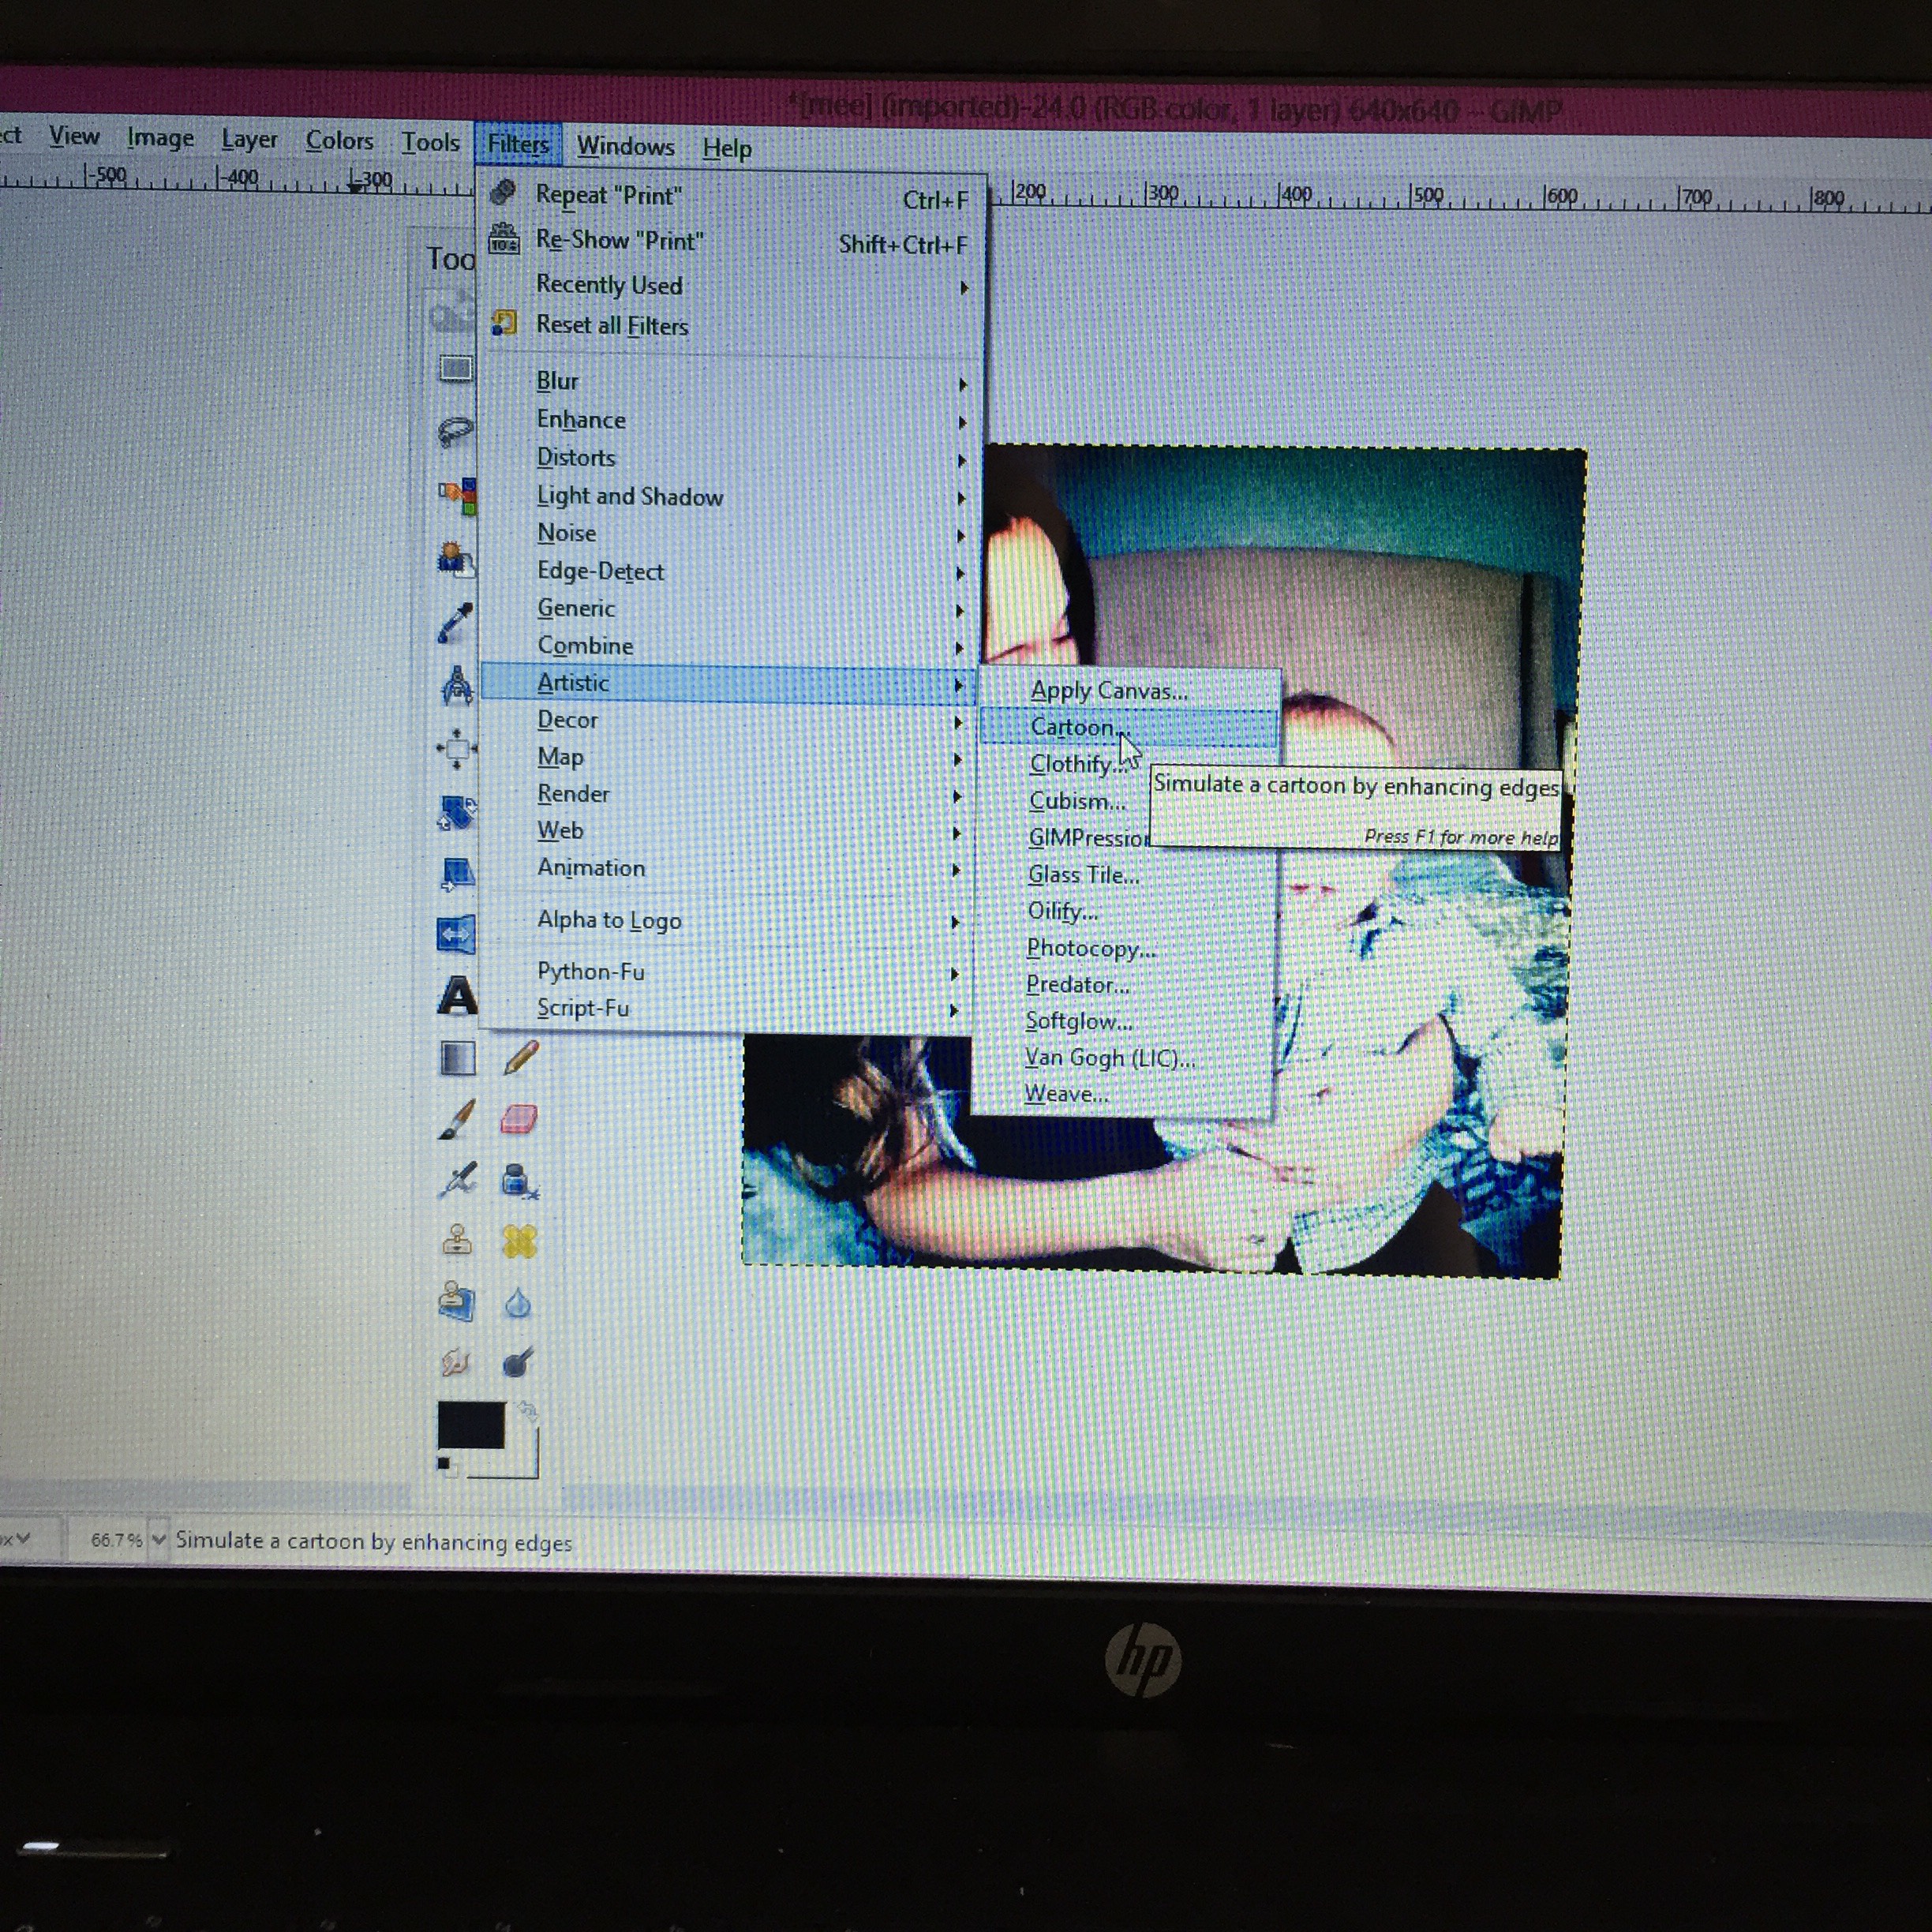
Task: Expand the Generic filters submenu
Action: (x=729, y=608)
